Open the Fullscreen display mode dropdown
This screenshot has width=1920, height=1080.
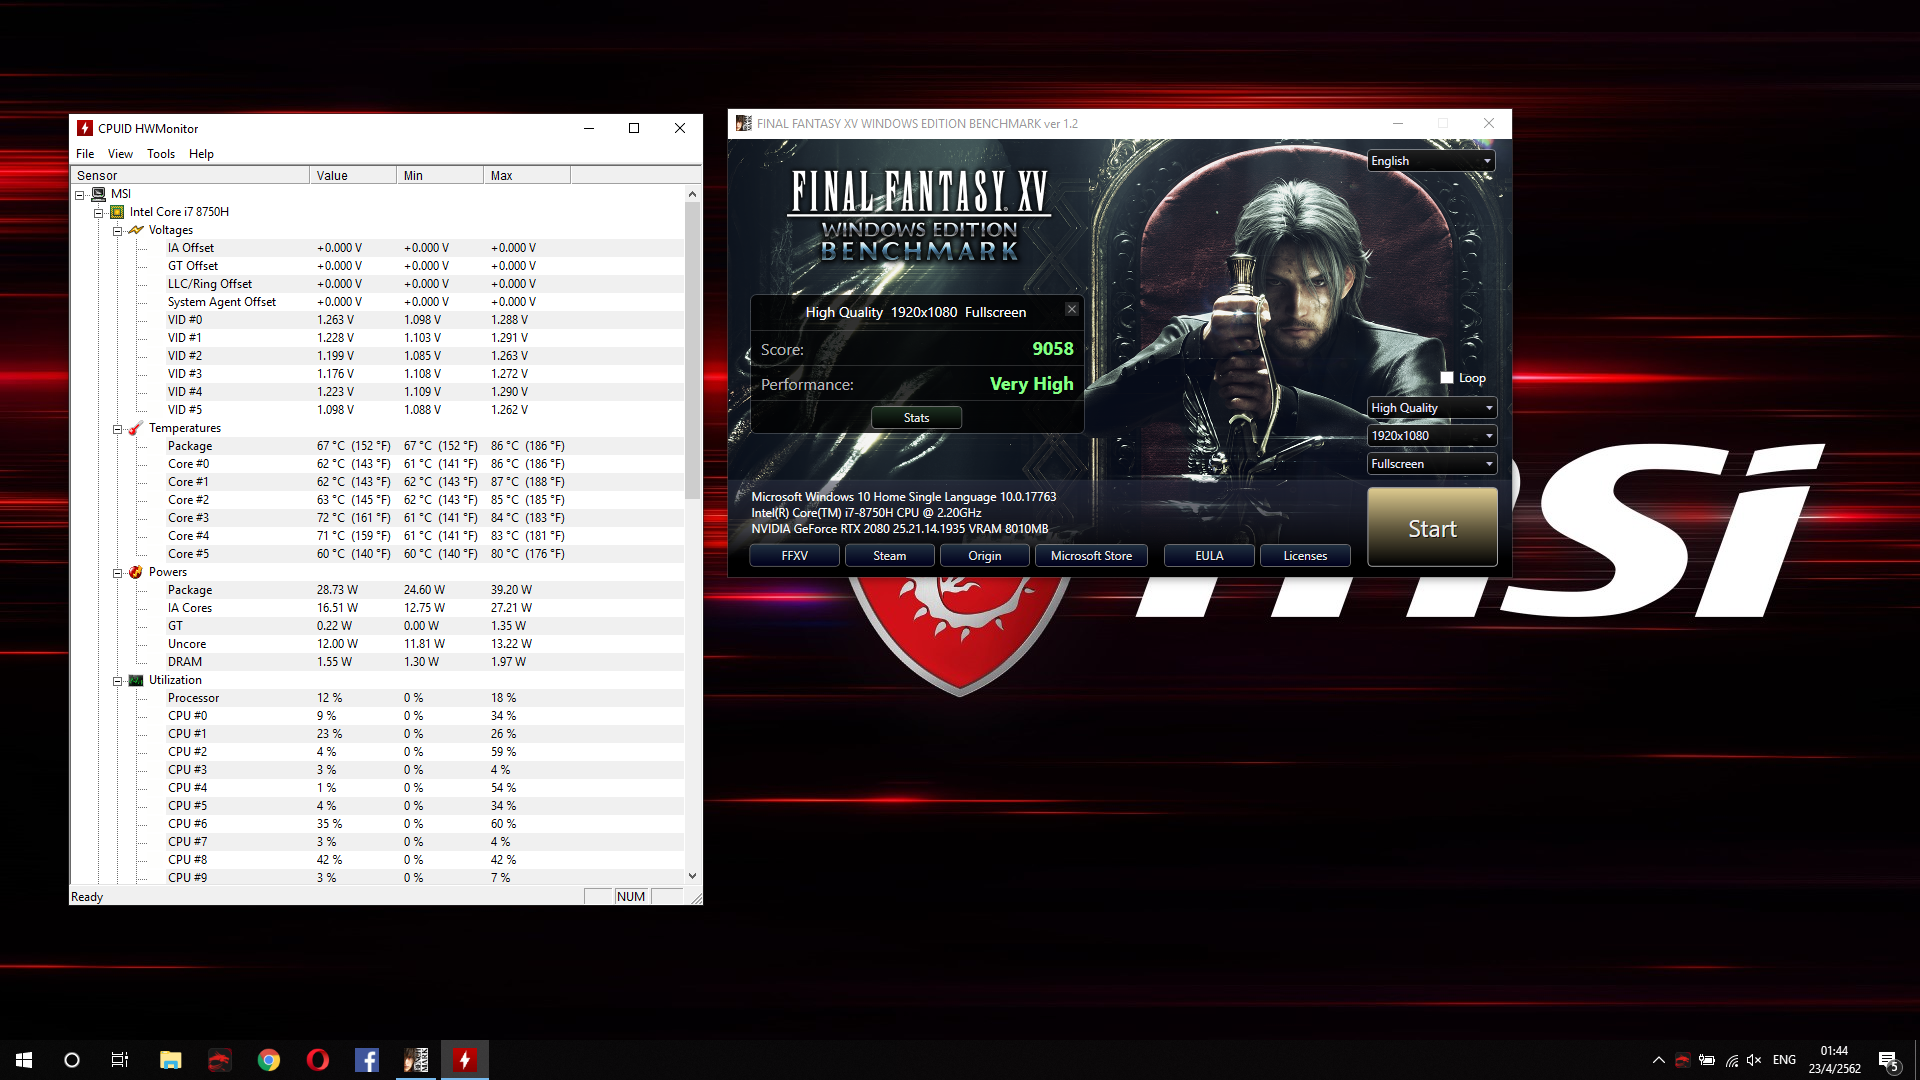coord(1431,464)
